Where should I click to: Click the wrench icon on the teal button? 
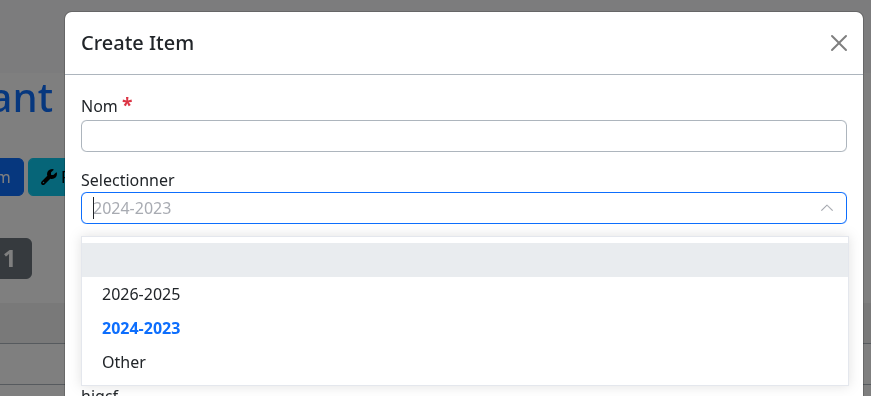pyautogui.click(x=49, y=177)
